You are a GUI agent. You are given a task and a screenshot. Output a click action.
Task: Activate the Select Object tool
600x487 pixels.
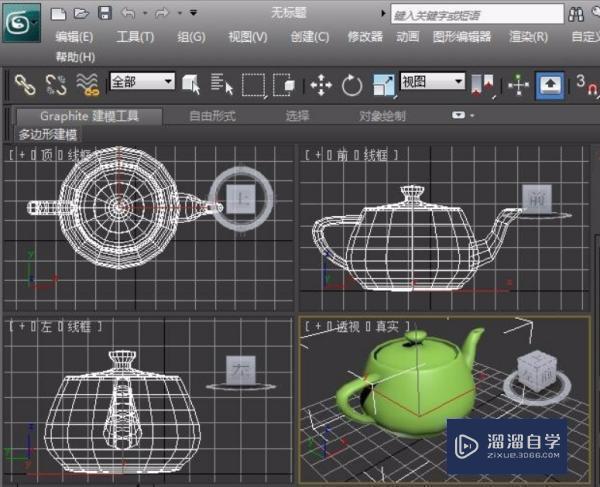[191, 85]
